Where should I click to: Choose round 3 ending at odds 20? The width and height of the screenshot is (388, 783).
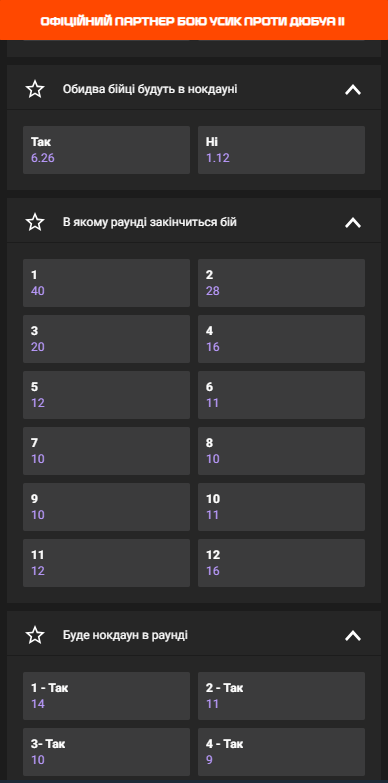[106, 339]
